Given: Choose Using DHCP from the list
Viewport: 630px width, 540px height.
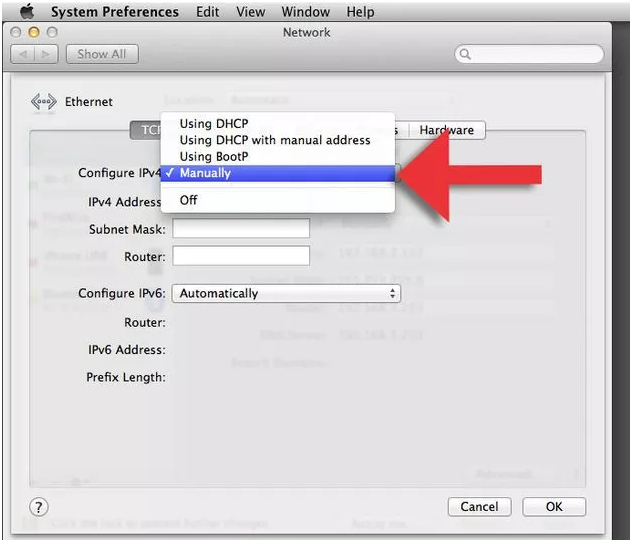Looking at the screenshot, I should [x=278, y=123].
